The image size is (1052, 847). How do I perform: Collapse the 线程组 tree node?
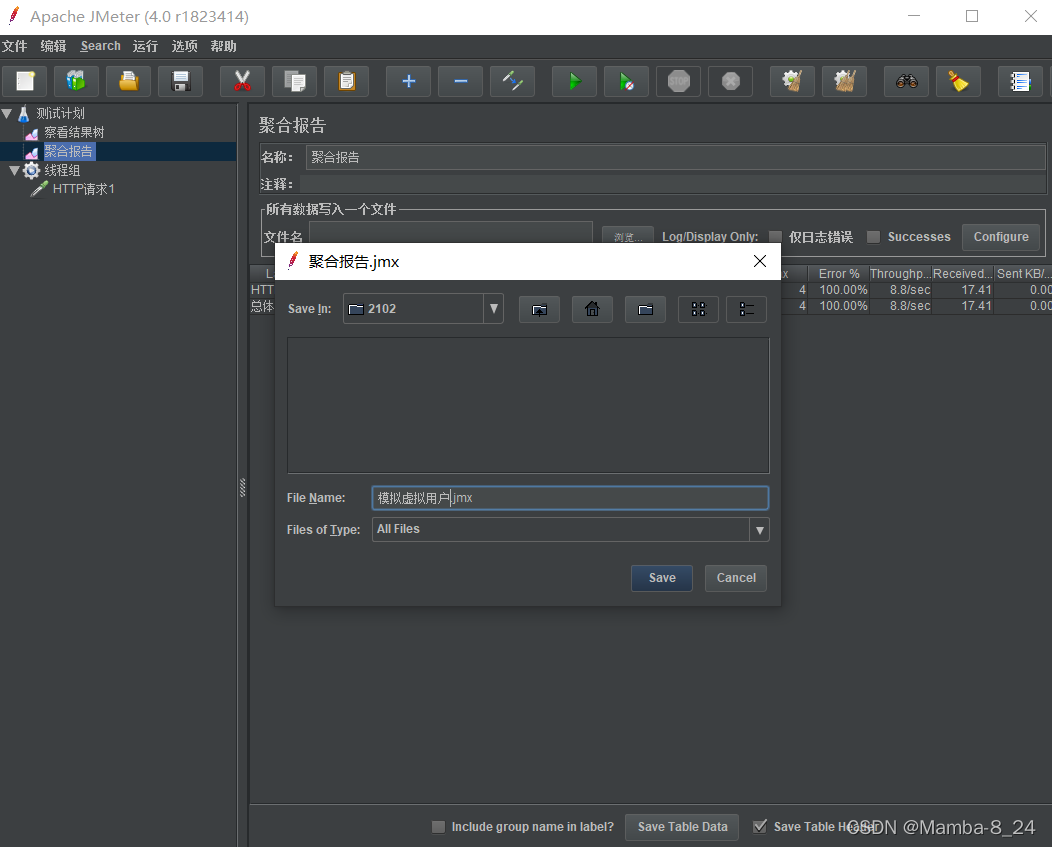coord(14,170)
